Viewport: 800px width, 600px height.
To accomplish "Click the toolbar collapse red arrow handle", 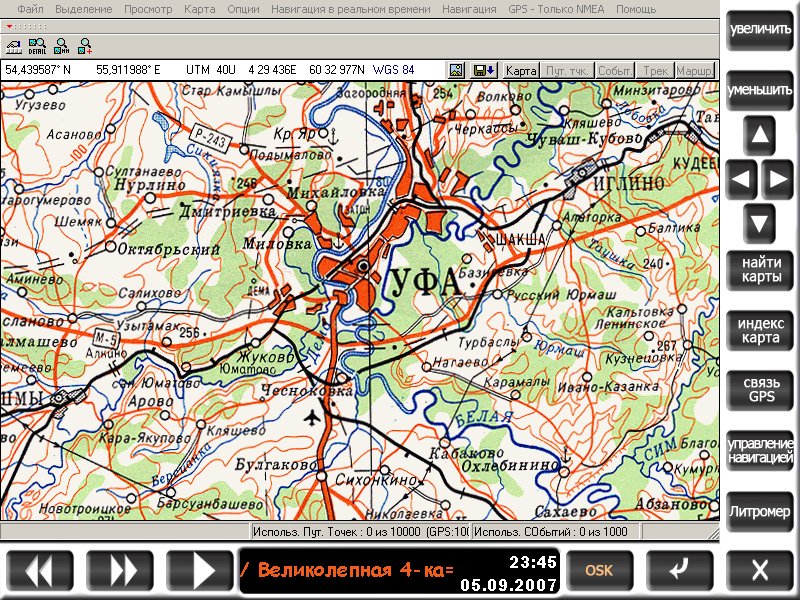I will (x=9, y=25).
